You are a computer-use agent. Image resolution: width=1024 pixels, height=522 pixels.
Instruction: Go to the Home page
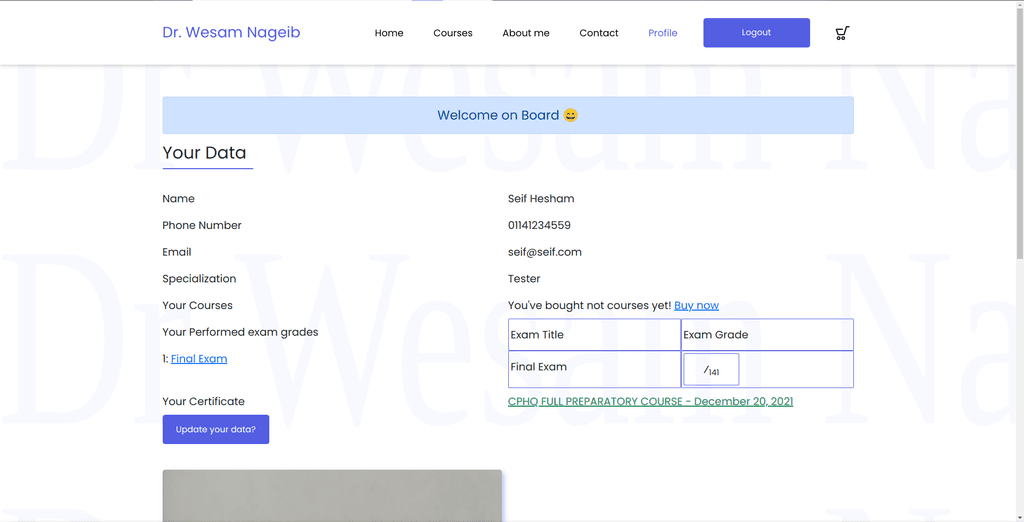[389, 33]
